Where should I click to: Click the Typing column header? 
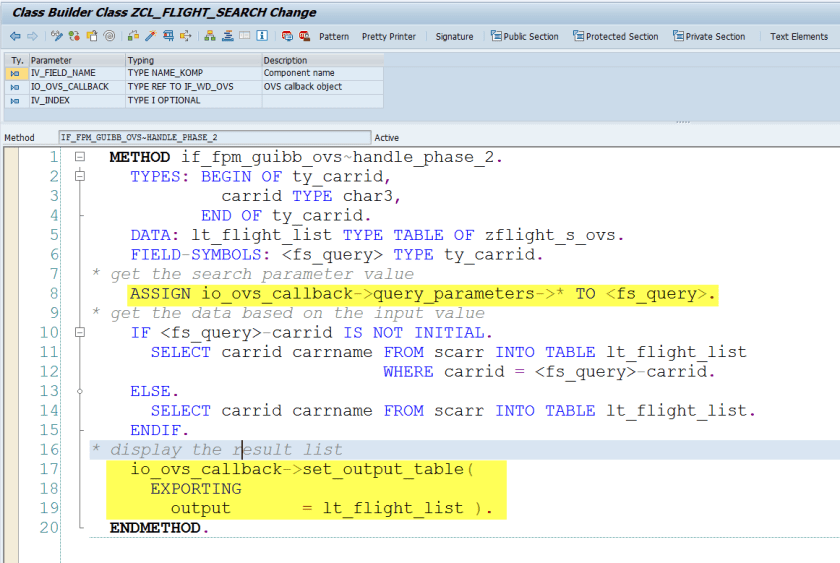(193, 61)
